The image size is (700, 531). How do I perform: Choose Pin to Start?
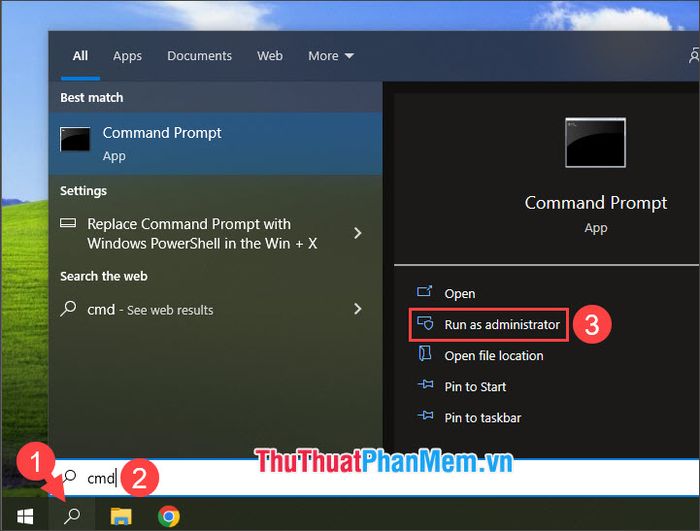tap(475, 387)
